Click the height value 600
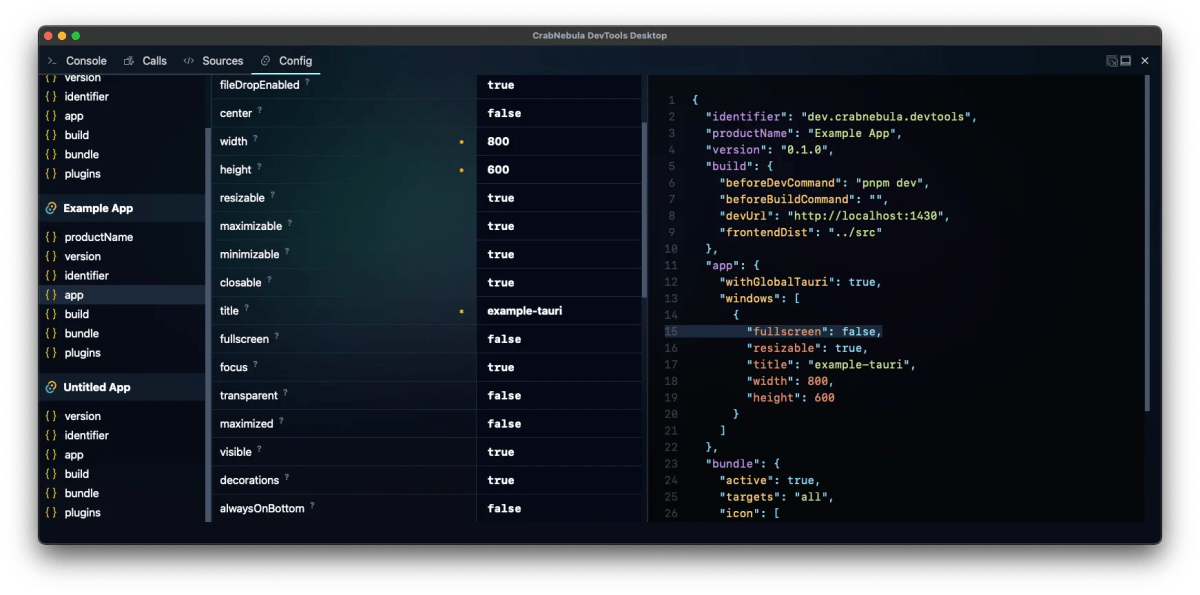Screen dimensions: 1200x595 tap(498, 170)
